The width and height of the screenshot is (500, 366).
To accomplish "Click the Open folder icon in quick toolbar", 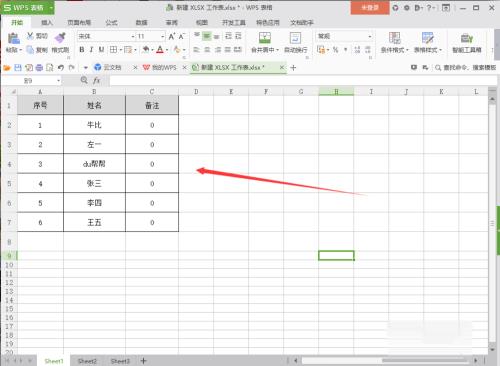I will click(7, 68).
